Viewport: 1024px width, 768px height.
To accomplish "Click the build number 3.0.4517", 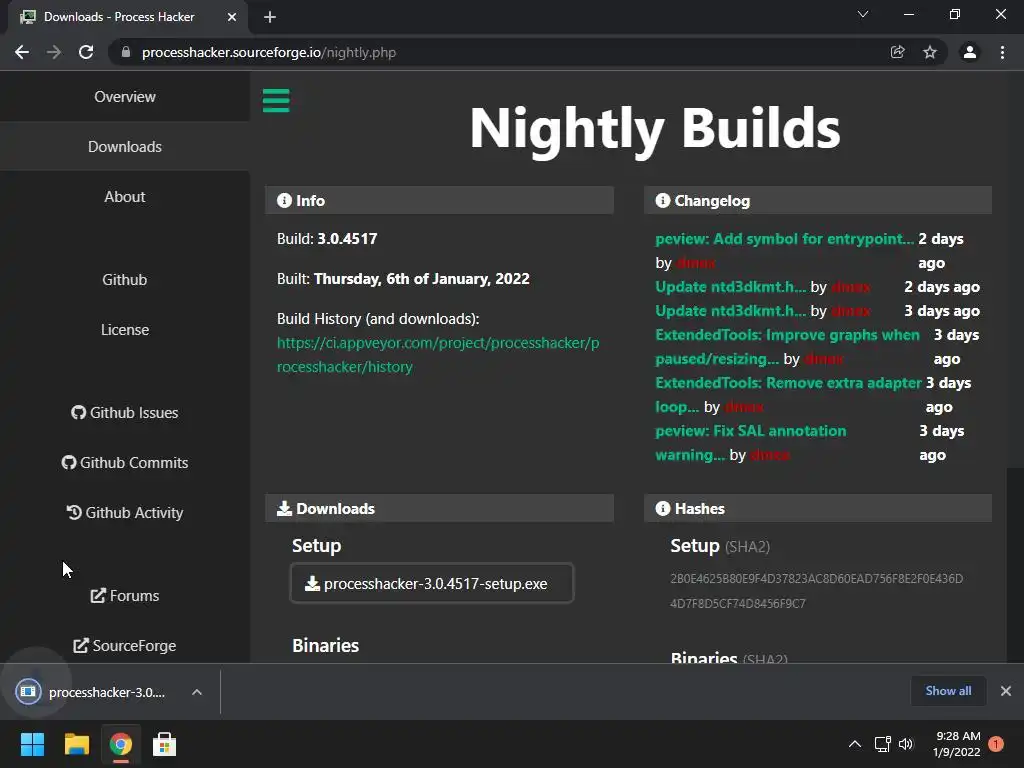I will click(x=347, y=239).
